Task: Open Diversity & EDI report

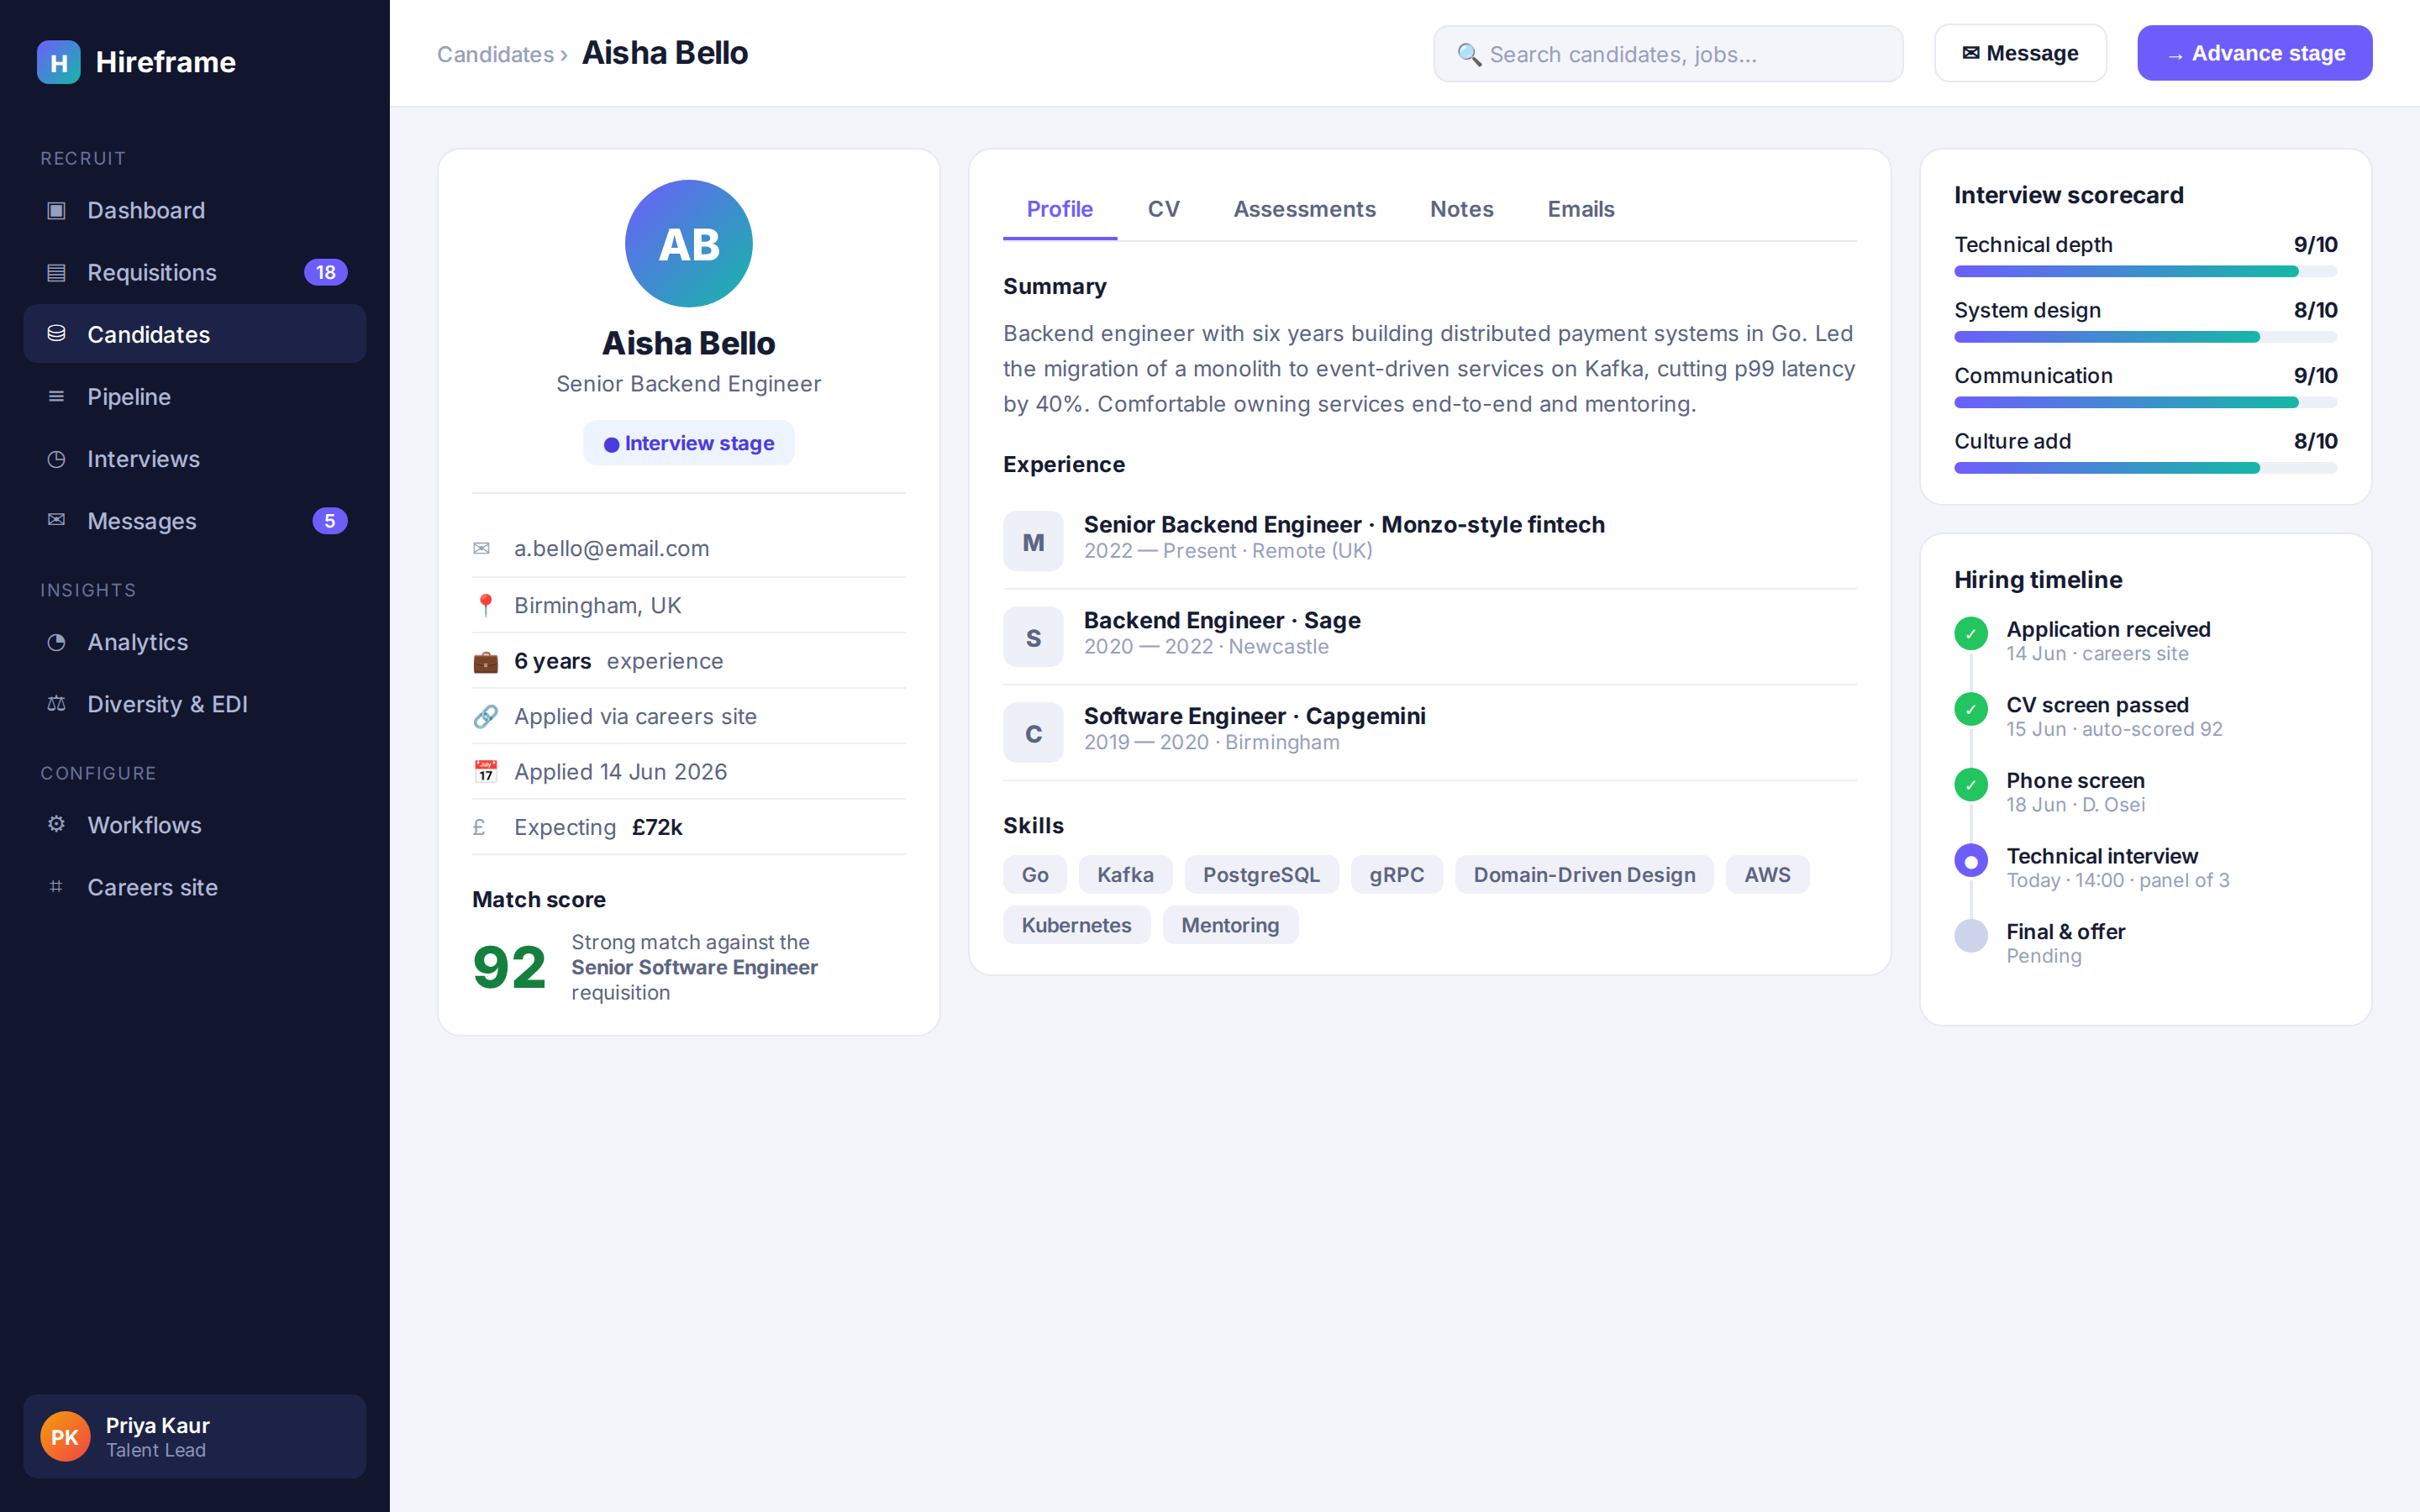Action: pyautogui.click(x=195, y=704)
